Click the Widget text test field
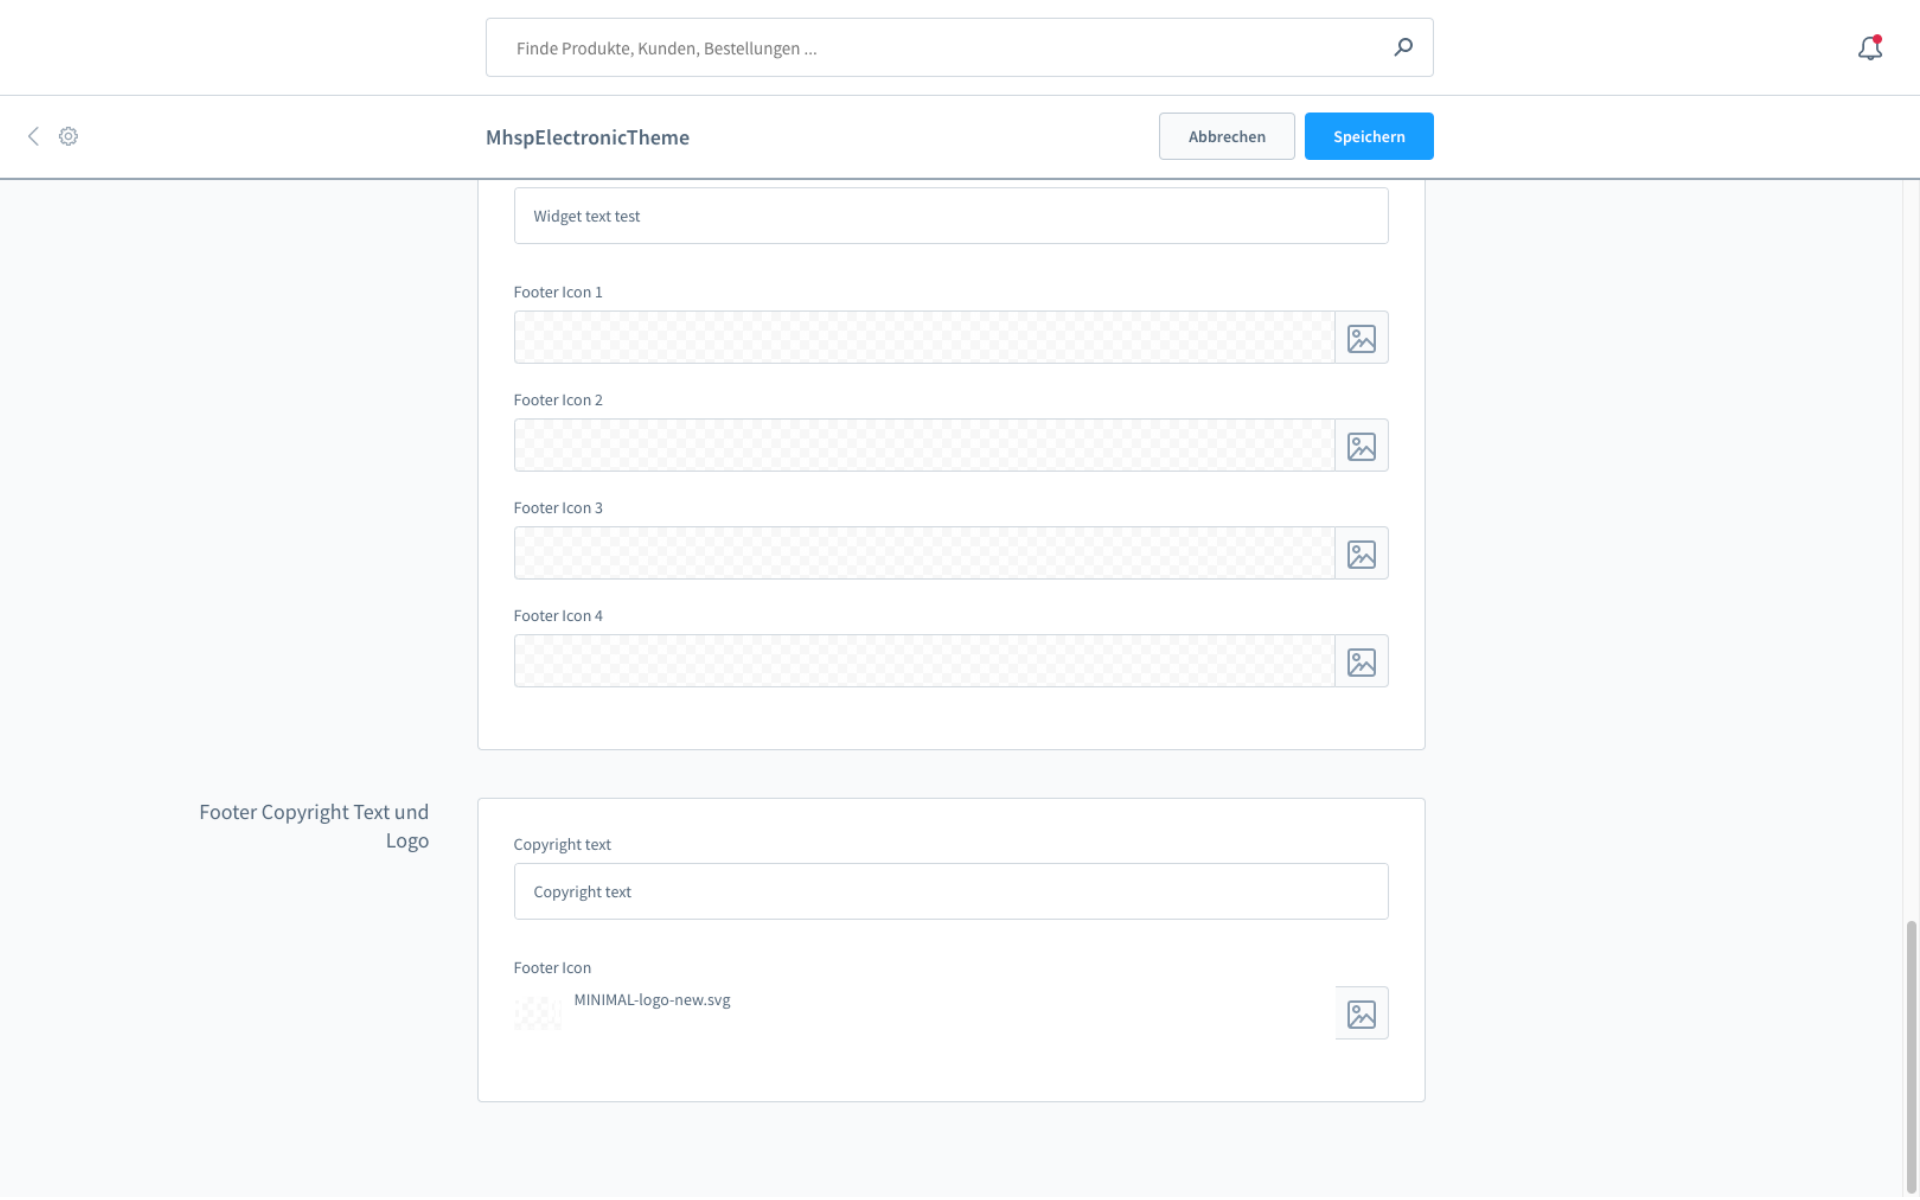Screen dimensions: 1920x1200 (950, 216)
